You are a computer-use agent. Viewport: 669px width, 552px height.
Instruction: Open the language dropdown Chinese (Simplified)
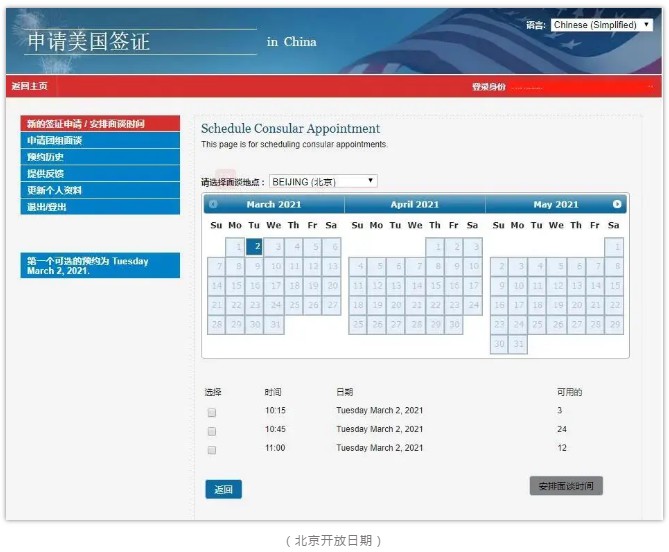pos(601,25)
